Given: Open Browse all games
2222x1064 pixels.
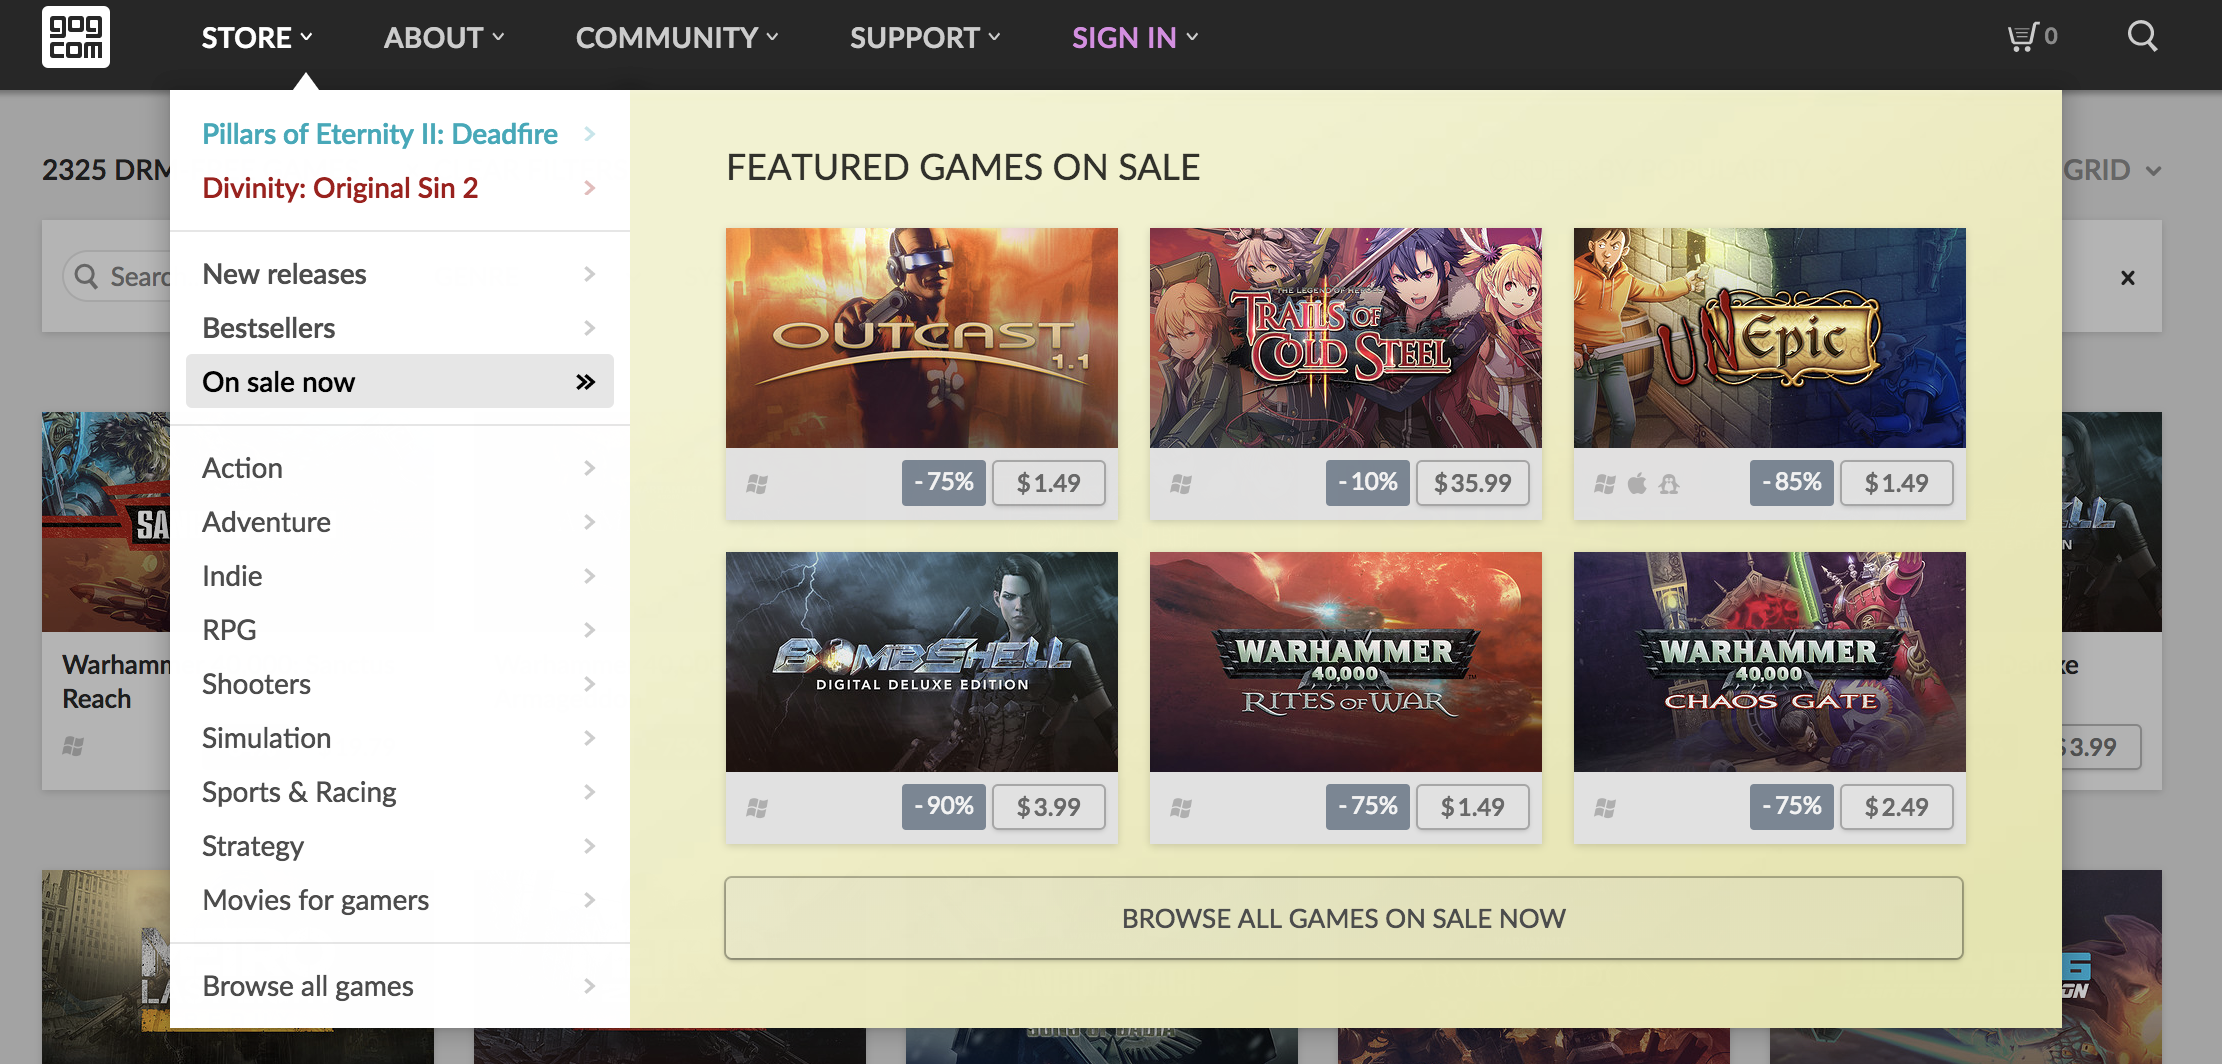Looking at the screenshot, I should [400, 986].
